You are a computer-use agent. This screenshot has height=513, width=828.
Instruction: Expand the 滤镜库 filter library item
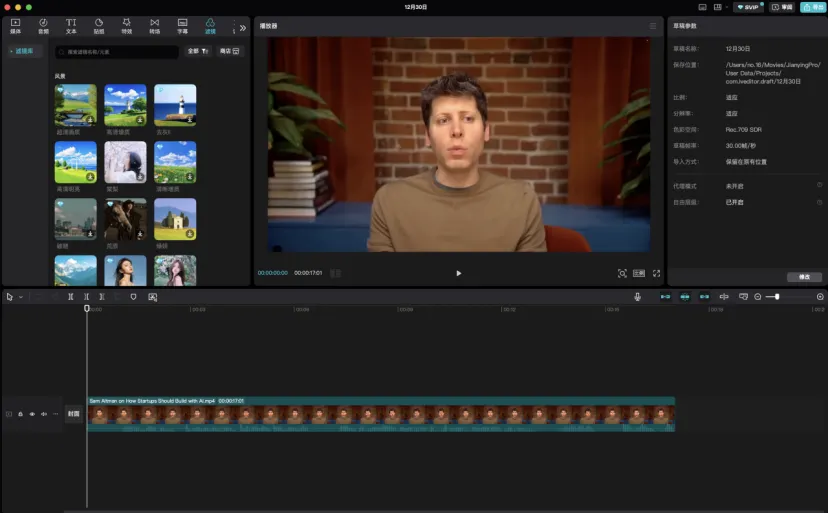click(23, 51)
